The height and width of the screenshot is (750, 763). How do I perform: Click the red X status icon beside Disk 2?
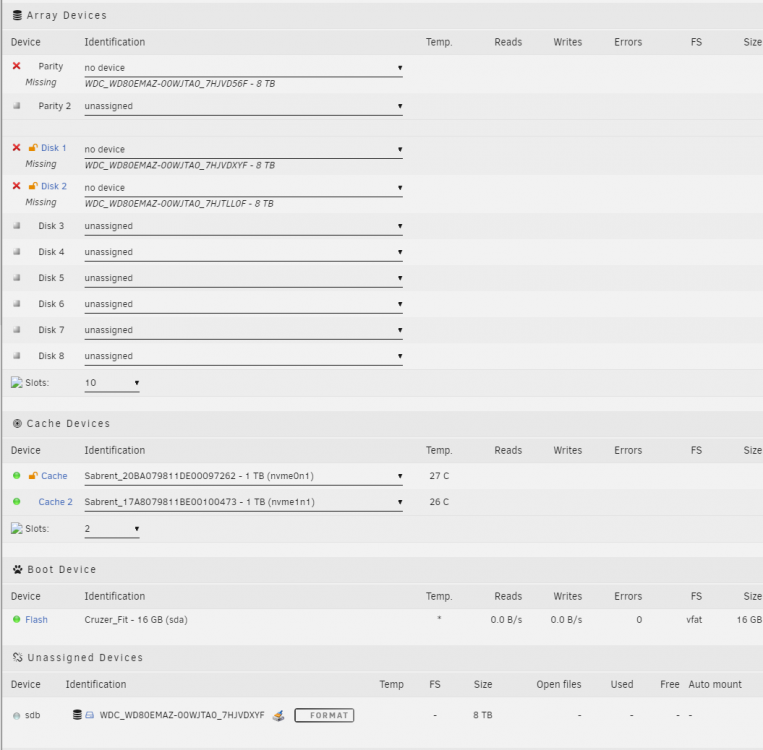17,186
